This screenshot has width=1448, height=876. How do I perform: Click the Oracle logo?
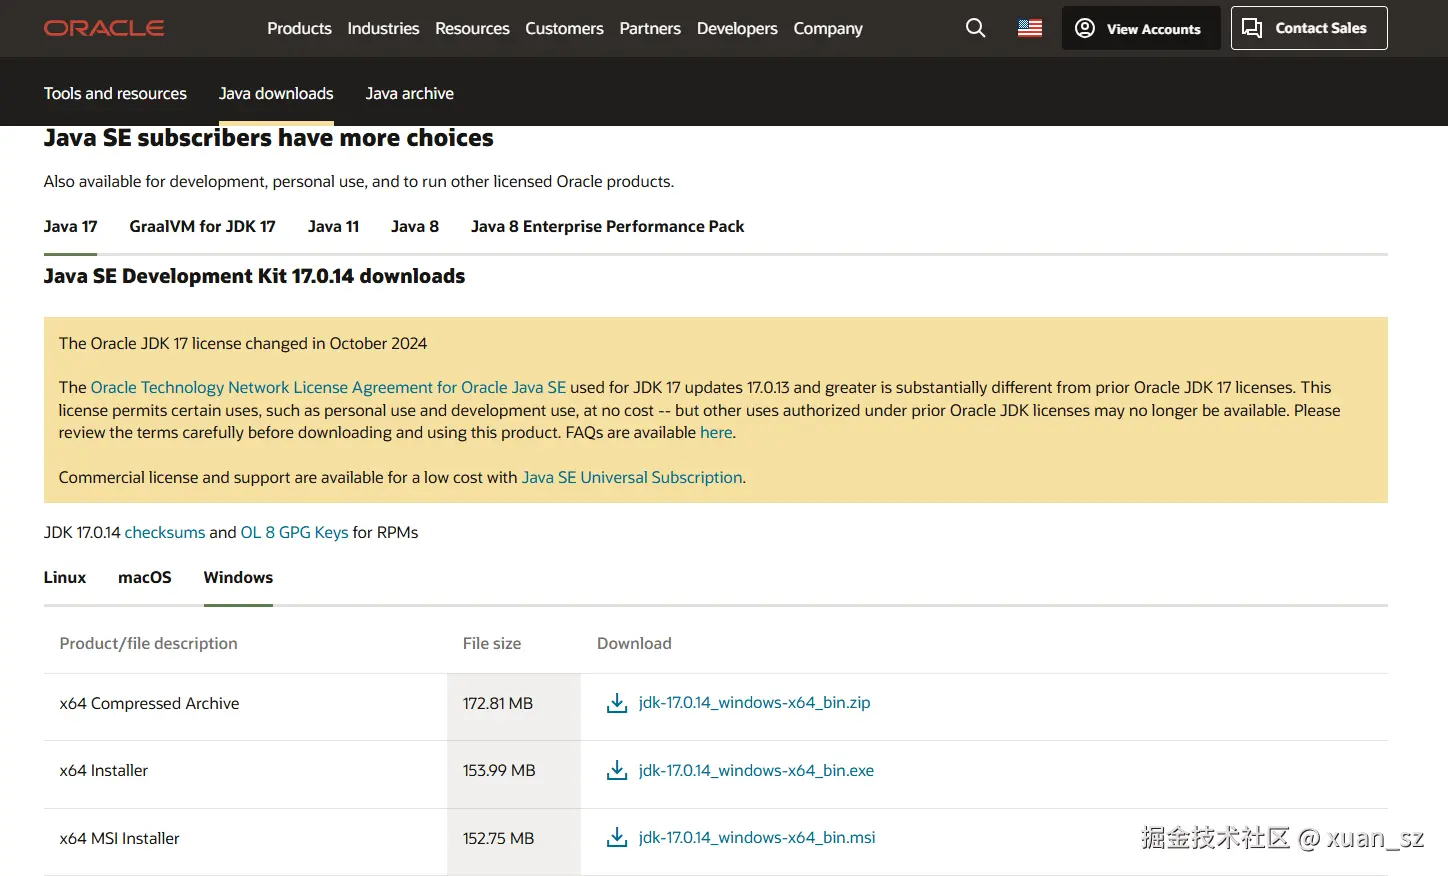pos(104,28)
